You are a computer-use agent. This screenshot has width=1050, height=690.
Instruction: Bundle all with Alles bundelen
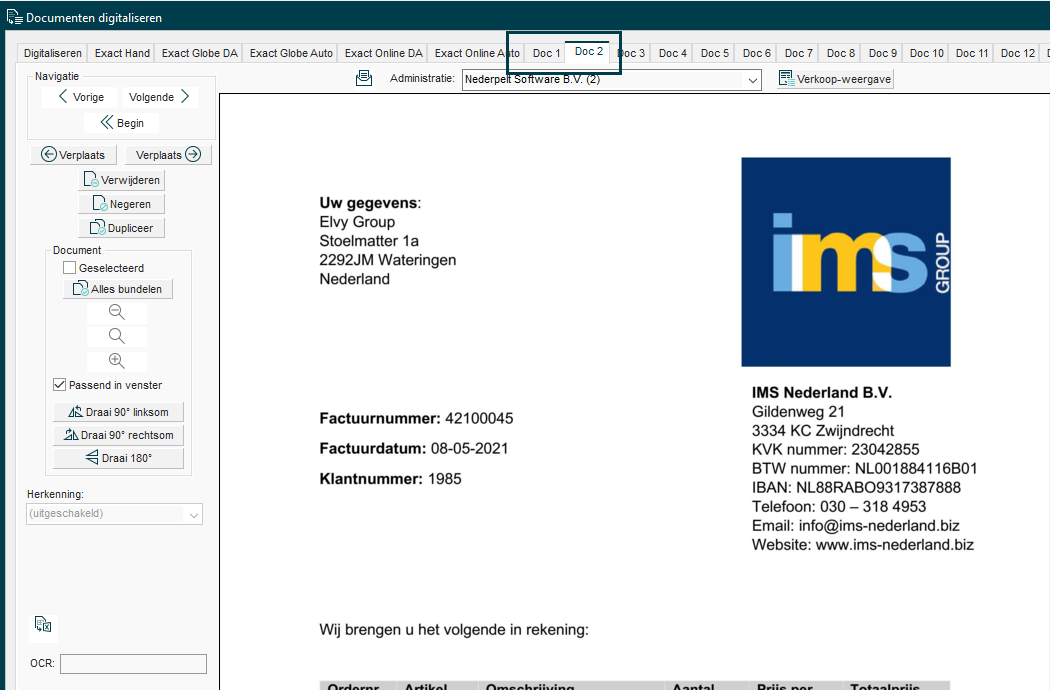[118, 289]
